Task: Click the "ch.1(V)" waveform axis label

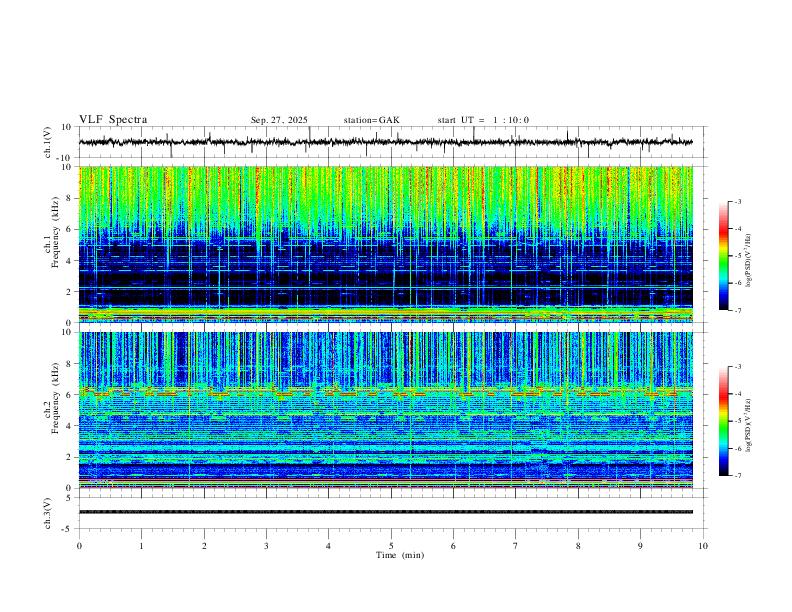Action: [48, 142]
